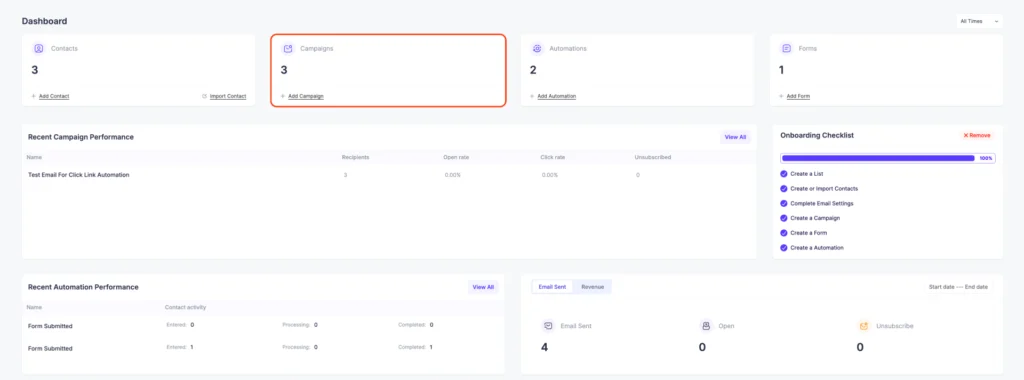Click the Forms card icon

pos(787,48)
